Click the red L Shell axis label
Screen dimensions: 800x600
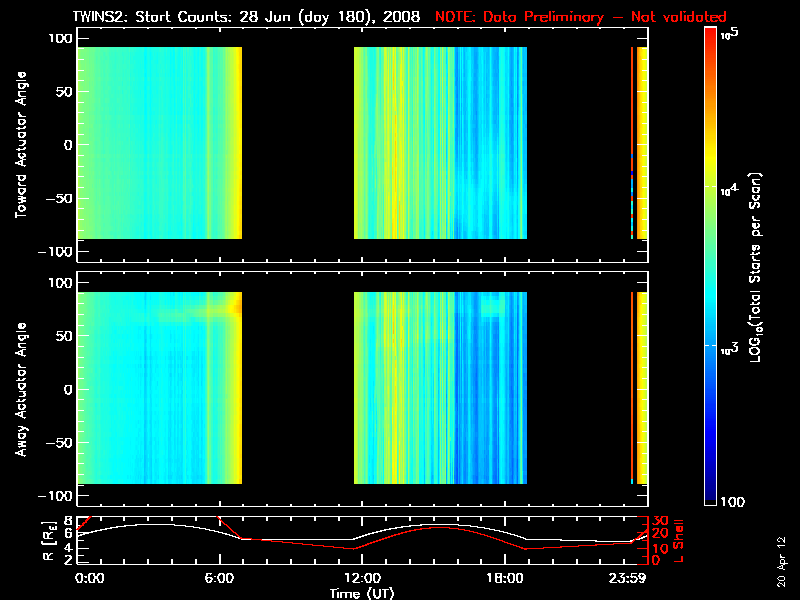tap(689, 540)
